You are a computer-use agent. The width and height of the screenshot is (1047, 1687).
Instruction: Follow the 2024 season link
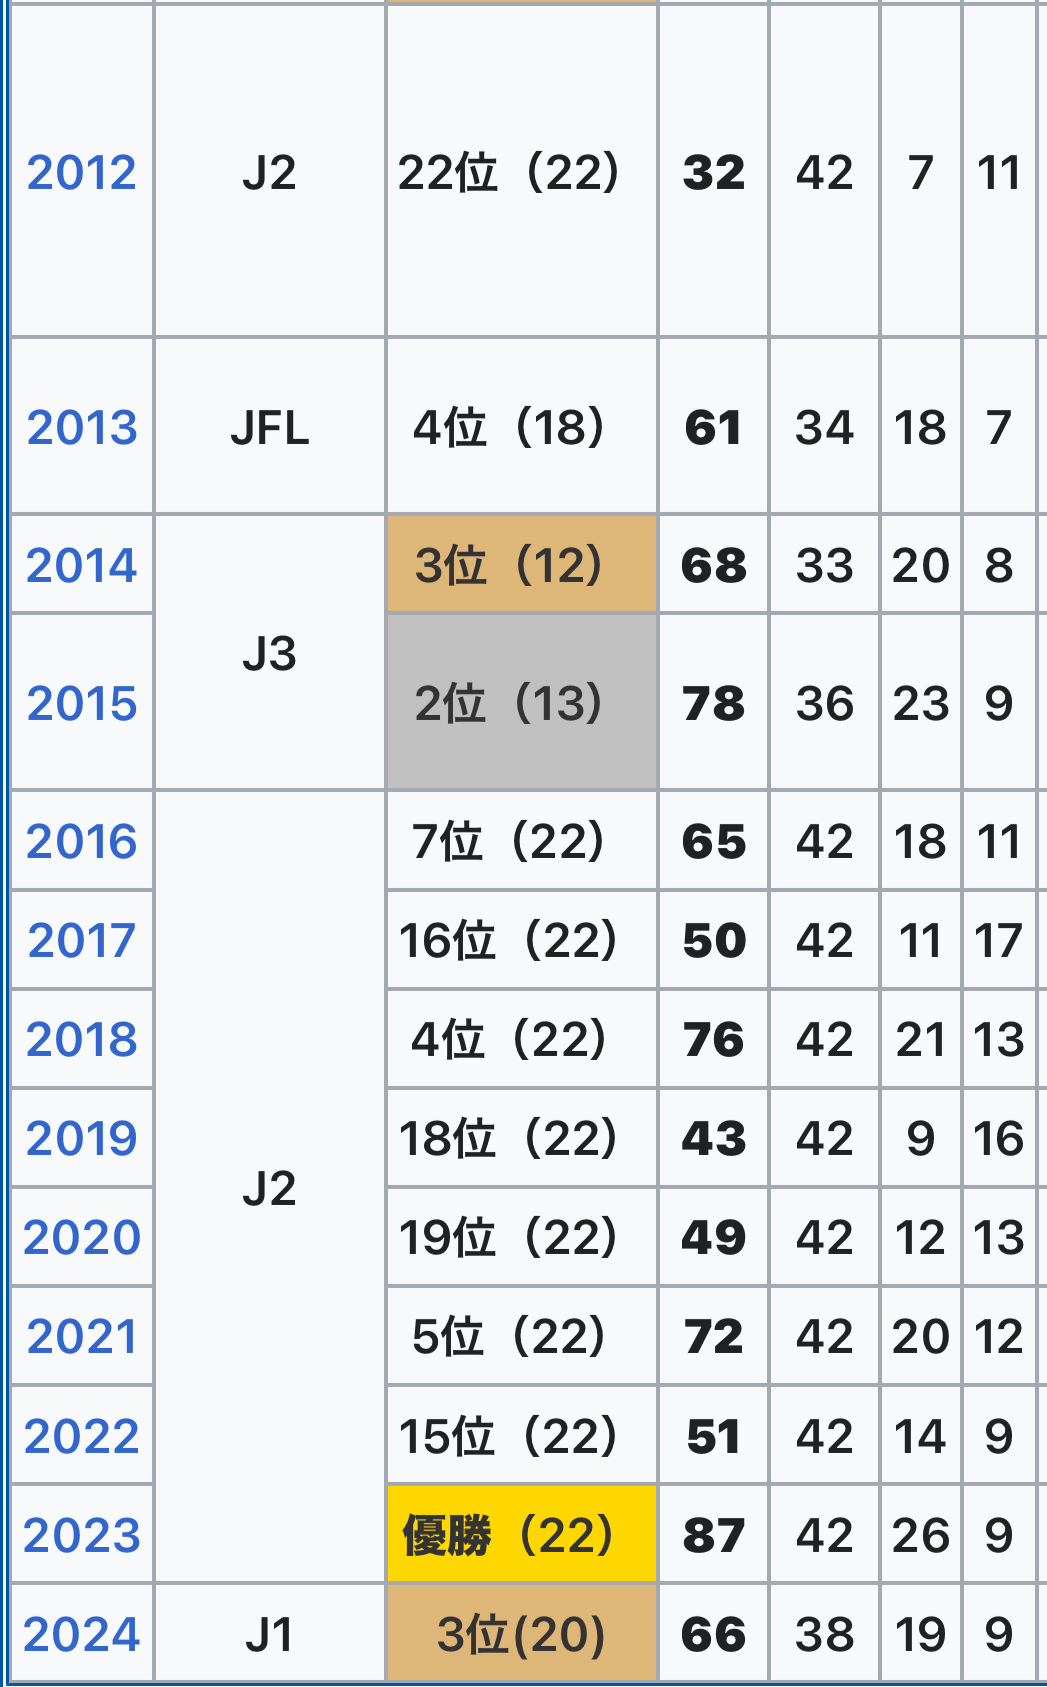point(81,1635)
